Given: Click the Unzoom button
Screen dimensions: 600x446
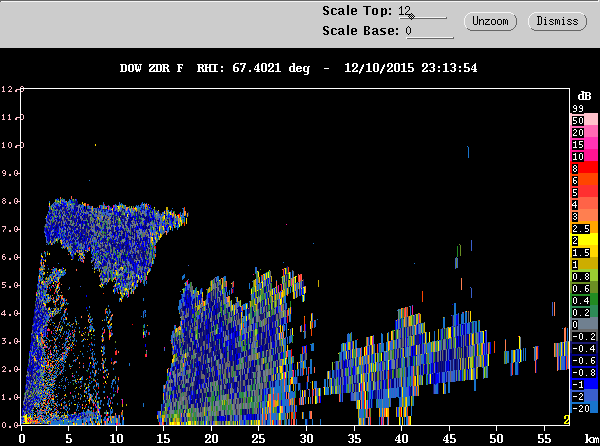Looking at the screenshot, I should pyautogui.click(x=490, y=21).
